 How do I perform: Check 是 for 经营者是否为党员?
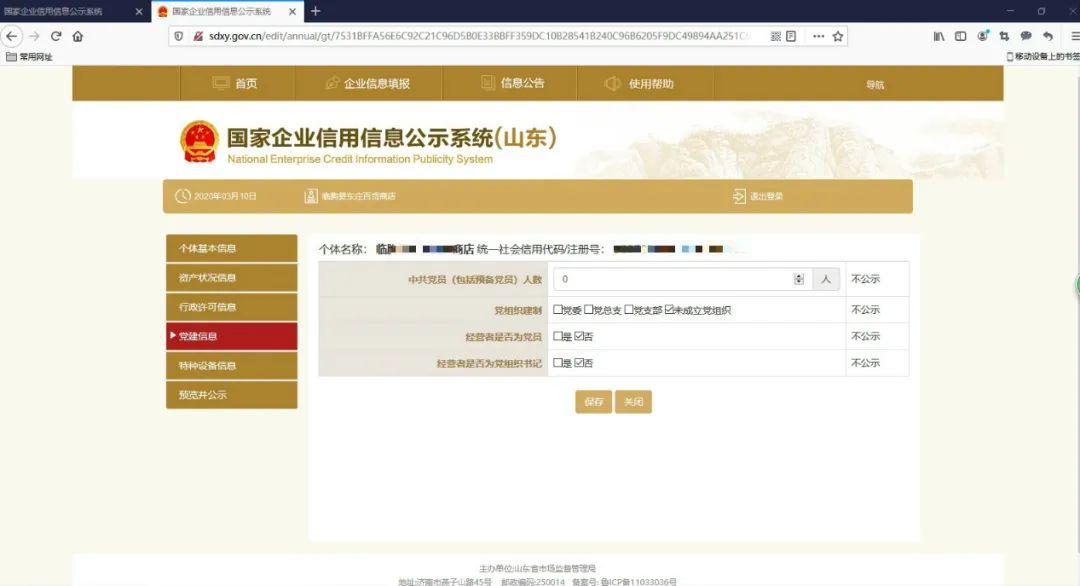click(x=558, y=337)
